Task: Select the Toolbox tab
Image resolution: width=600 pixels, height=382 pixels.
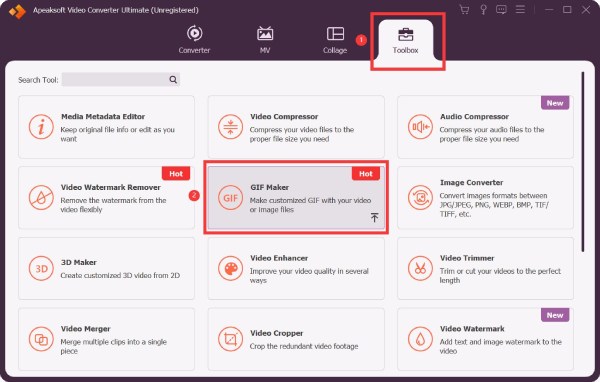Action: pos(405,41)
